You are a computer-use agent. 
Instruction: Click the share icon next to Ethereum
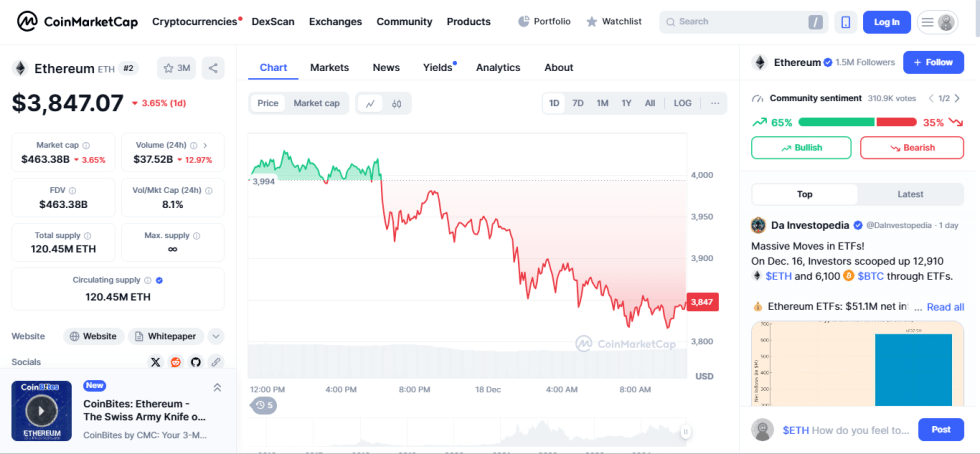pyautogui.click(x=212, y=68)
